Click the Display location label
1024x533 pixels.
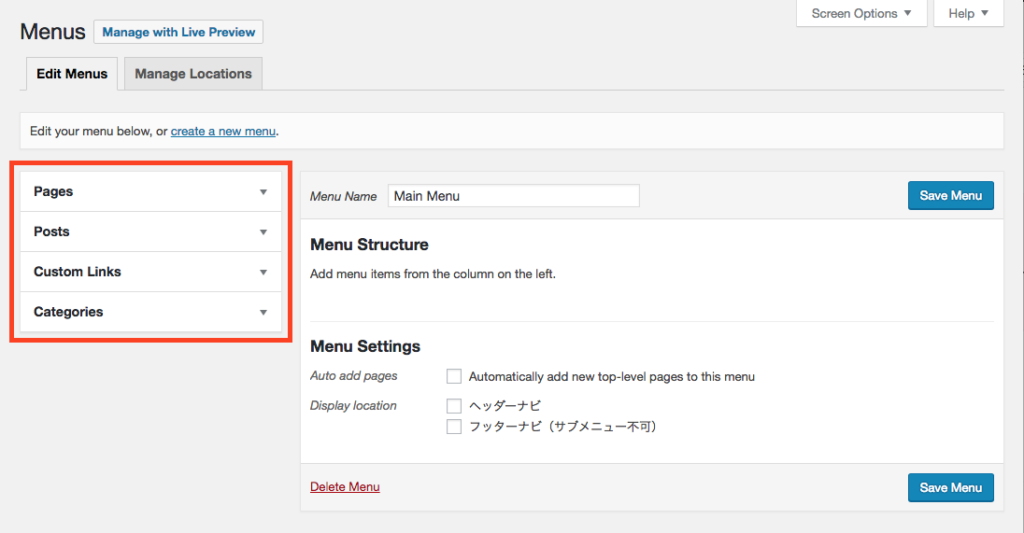point(353,406)
